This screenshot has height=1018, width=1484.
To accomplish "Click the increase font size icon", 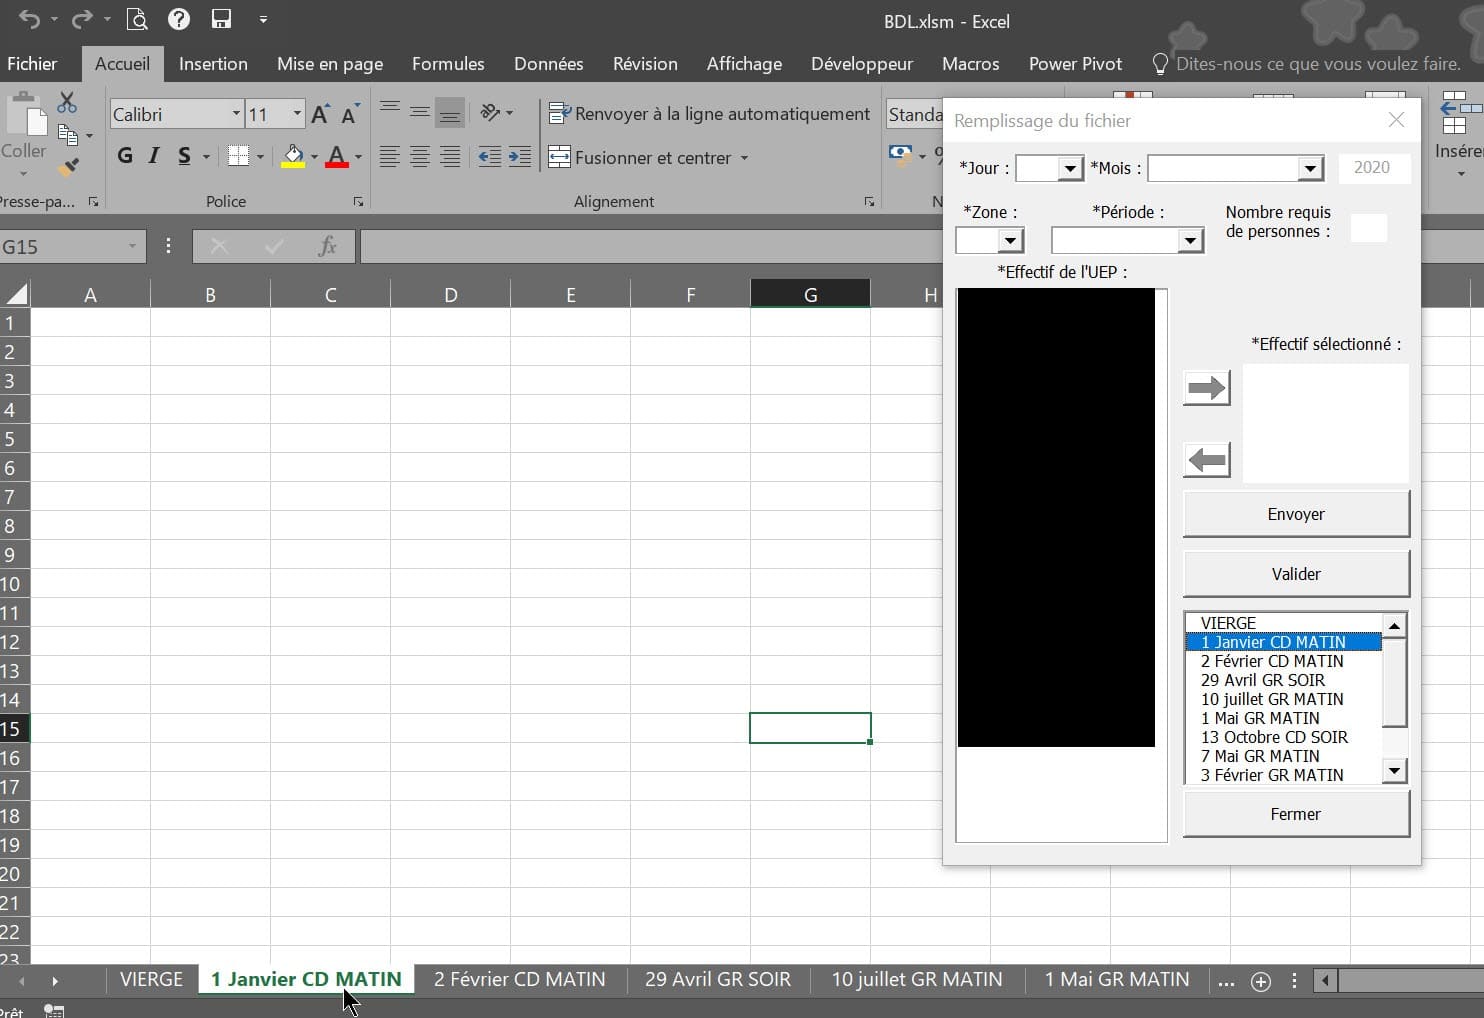I will (320, 114).
